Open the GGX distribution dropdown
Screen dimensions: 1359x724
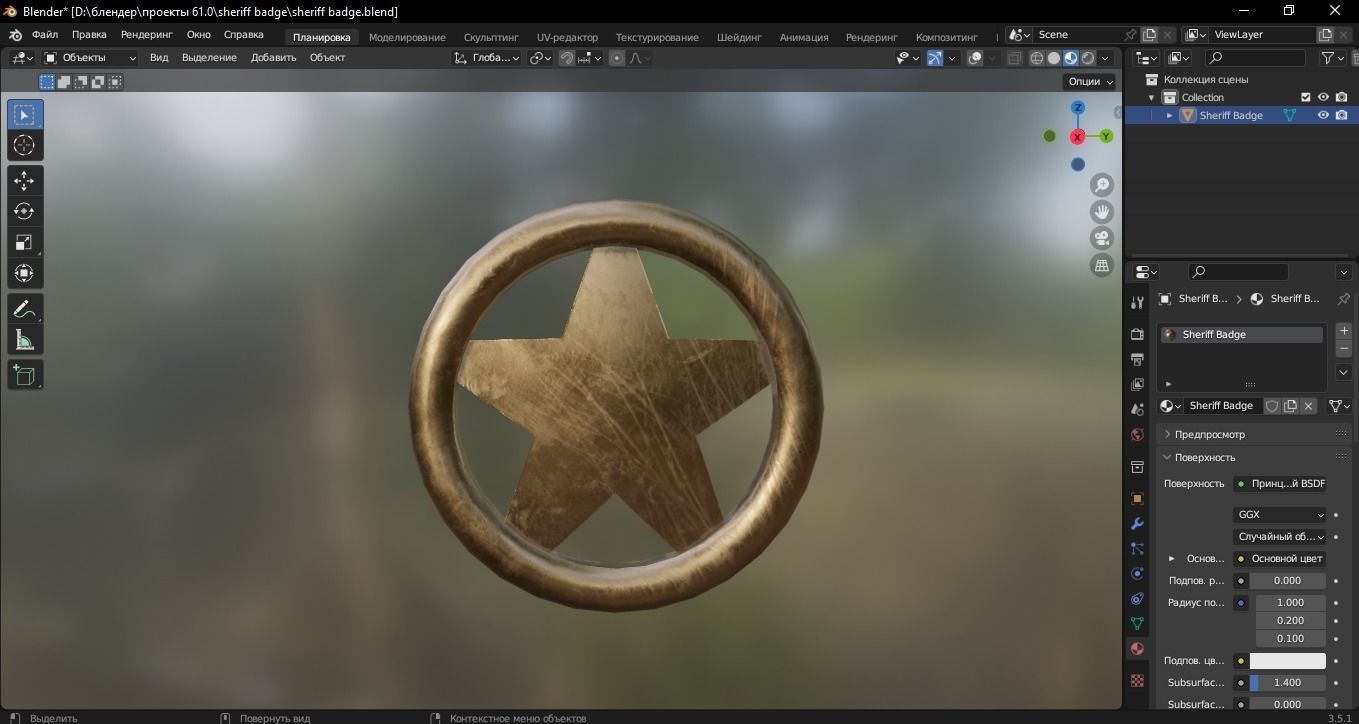(x=1280, y=515)
